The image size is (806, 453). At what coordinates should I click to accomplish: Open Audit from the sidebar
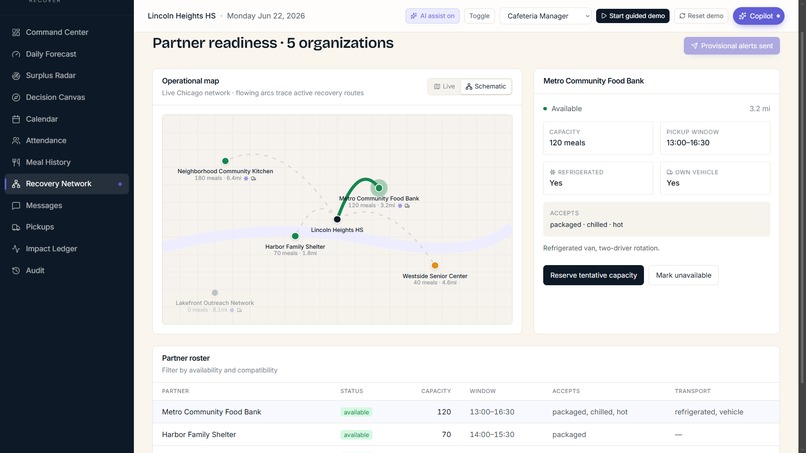(x=67, y=270)
